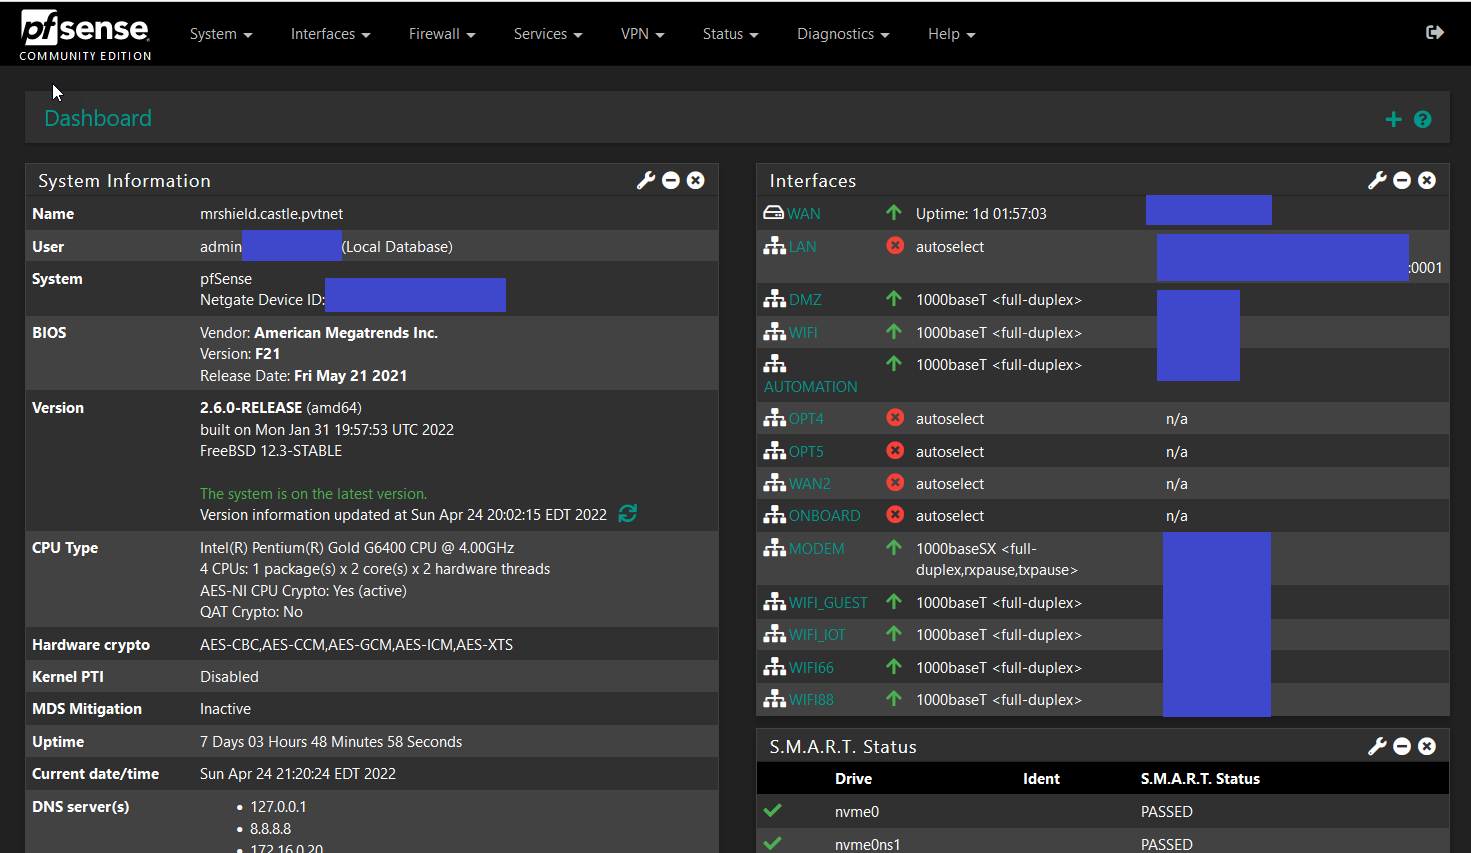Click the Intel Pentium Gold G6400 CPU text
The height and width of the screenshot is (853, 1471).
click(357, 548)
